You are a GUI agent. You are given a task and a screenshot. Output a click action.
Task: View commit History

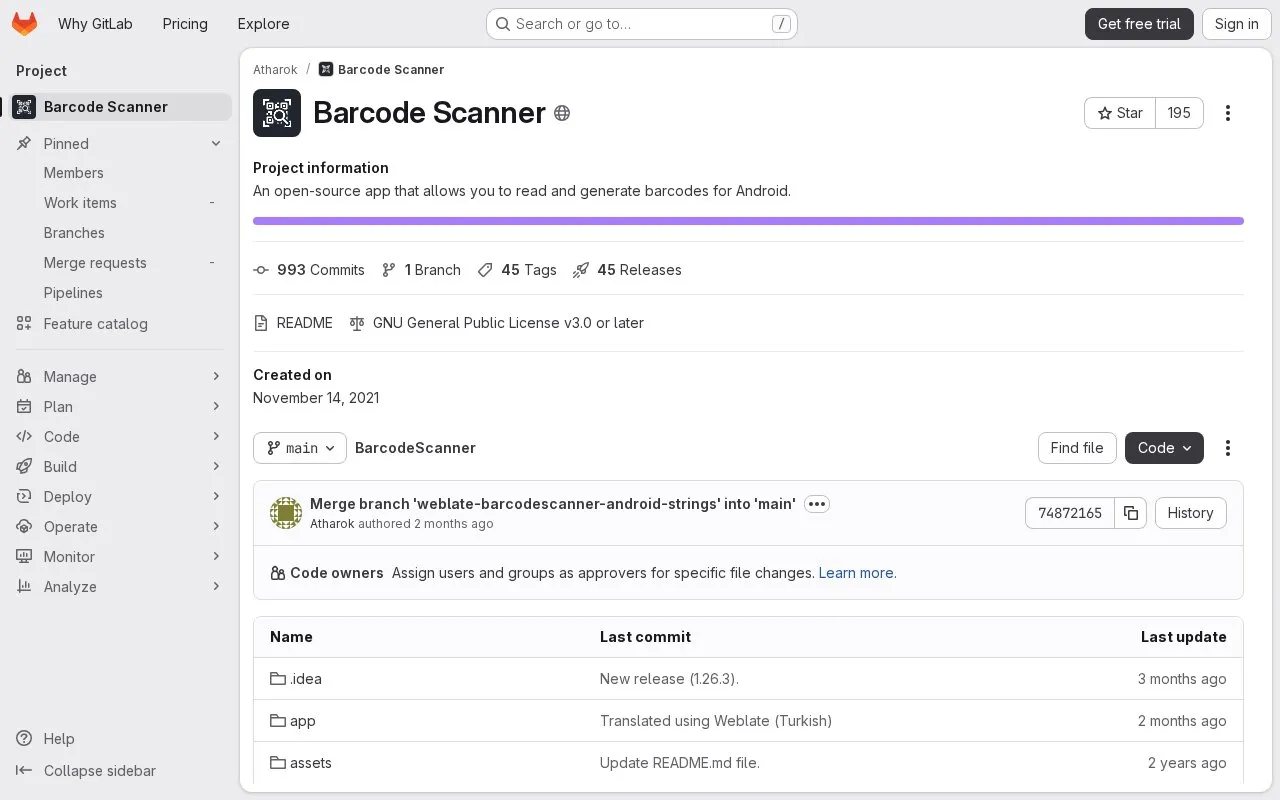click(1190, 513)
